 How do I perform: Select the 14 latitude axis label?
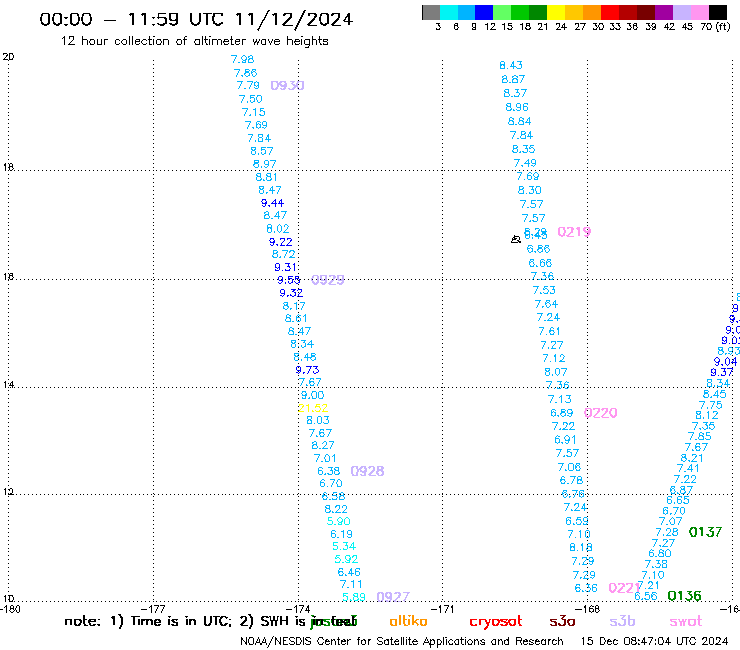[8, 385]
